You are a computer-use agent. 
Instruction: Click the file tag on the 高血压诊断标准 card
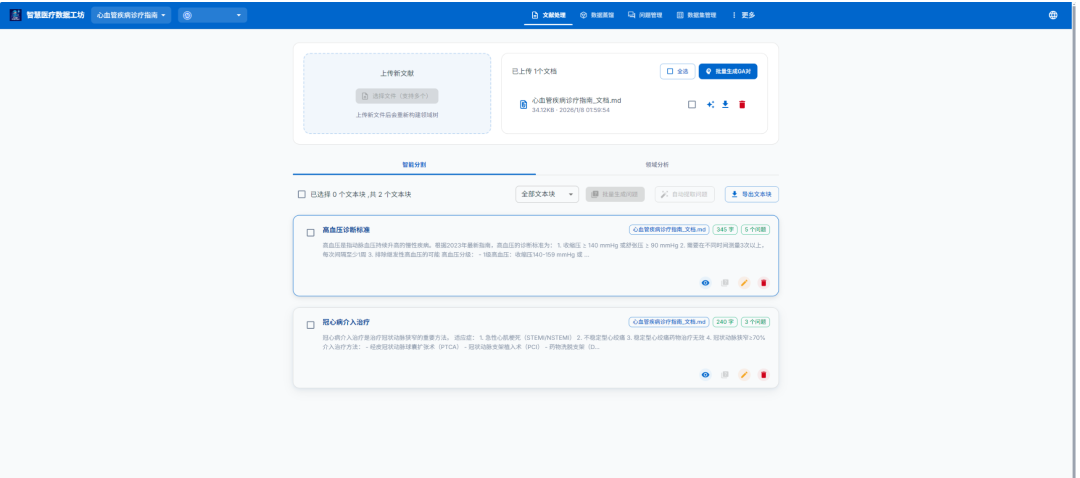669,229
